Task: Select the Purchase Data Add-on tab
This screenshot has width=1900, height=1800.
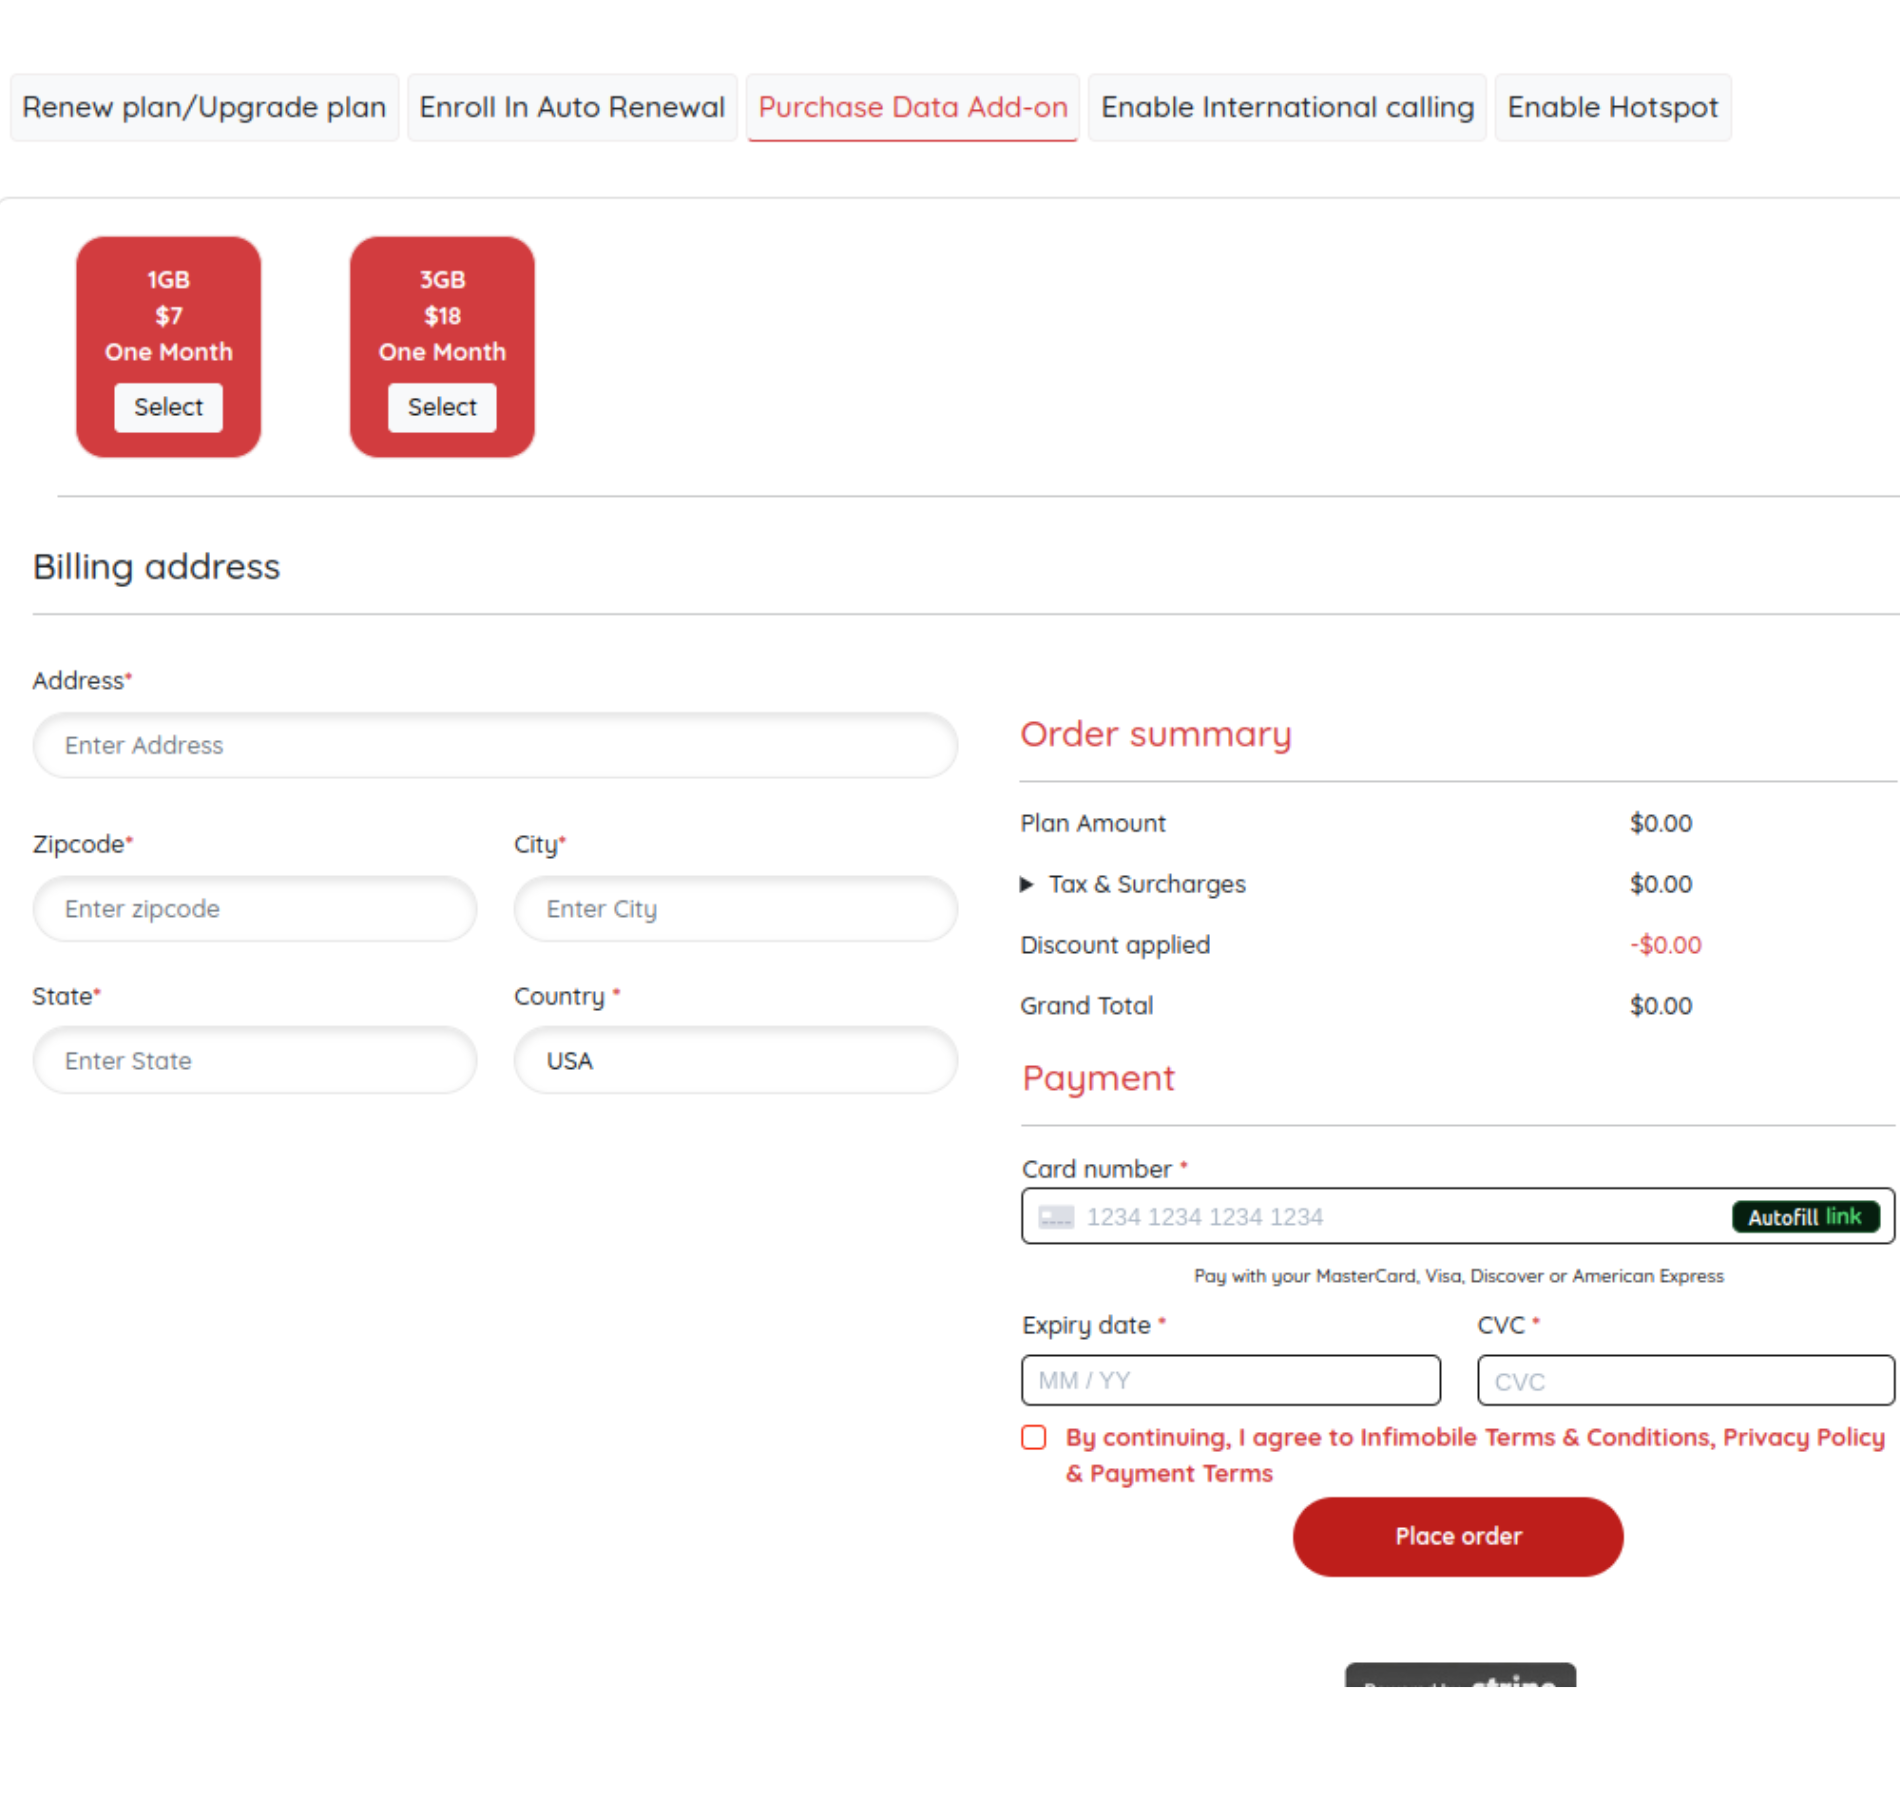Action: pos(912,107)
